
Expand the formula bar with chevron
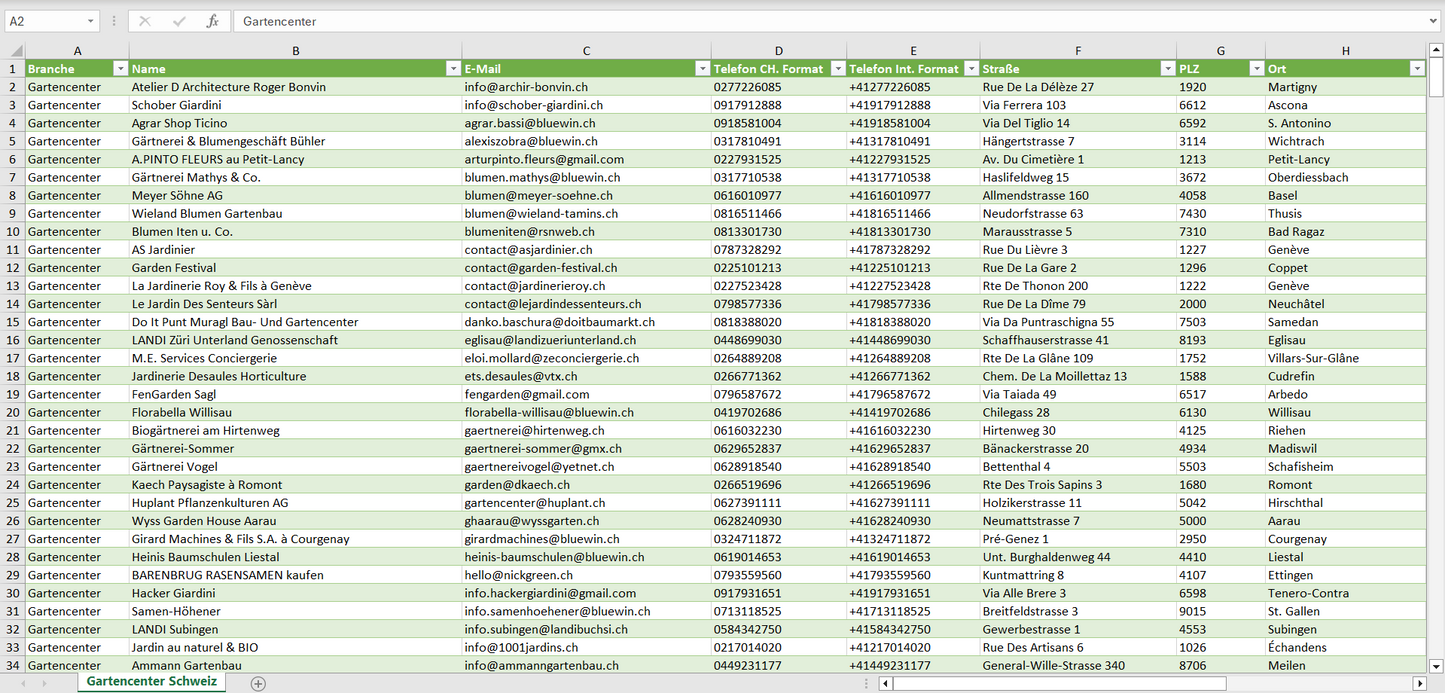point(1434,21)
